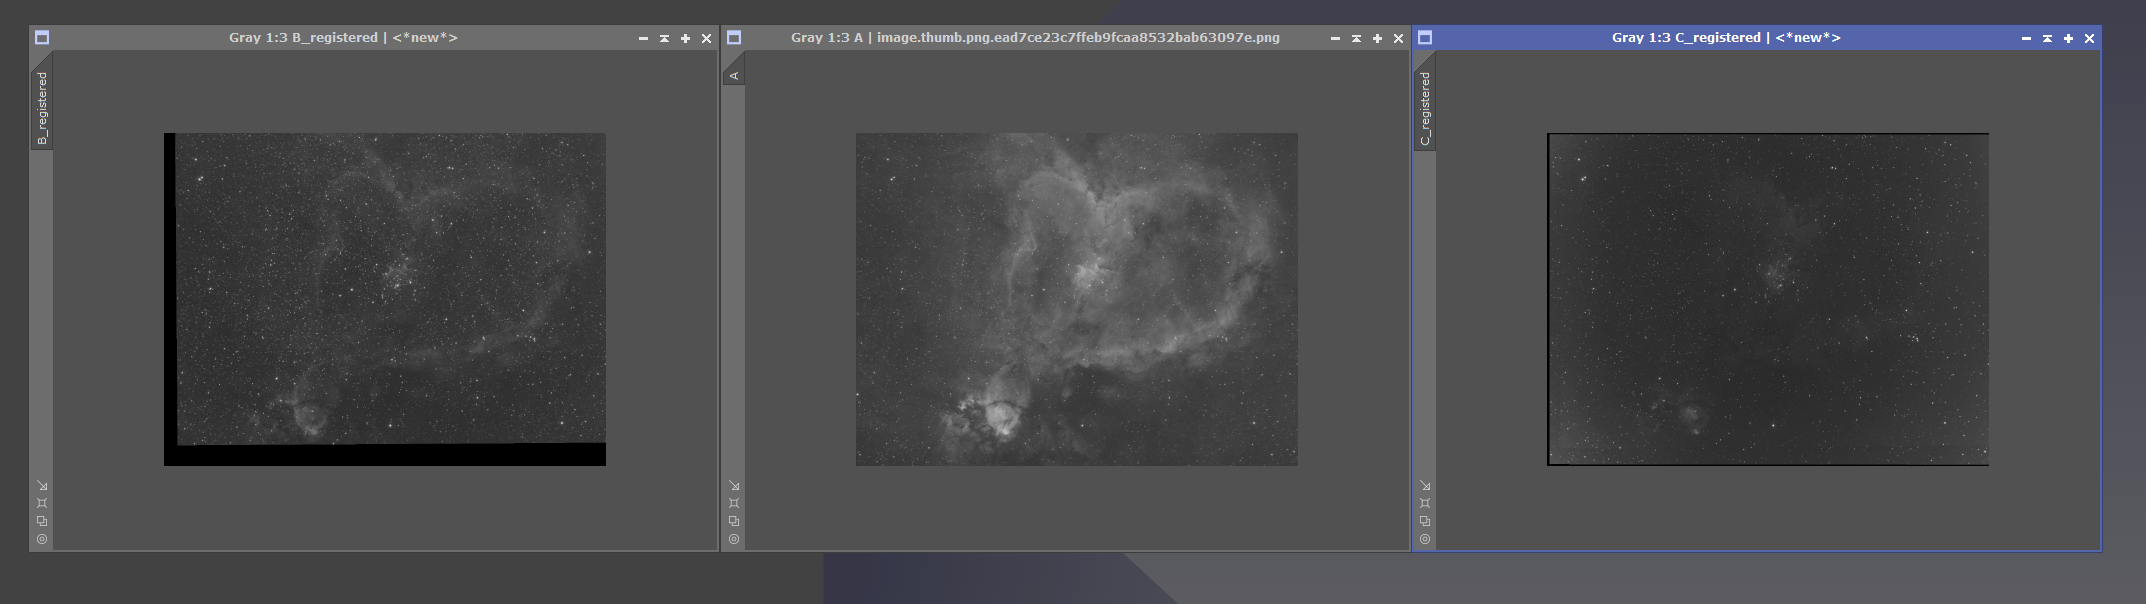The image size is (2146, 604).
Task: Close the C_registered window
Action: [2089, 38]
